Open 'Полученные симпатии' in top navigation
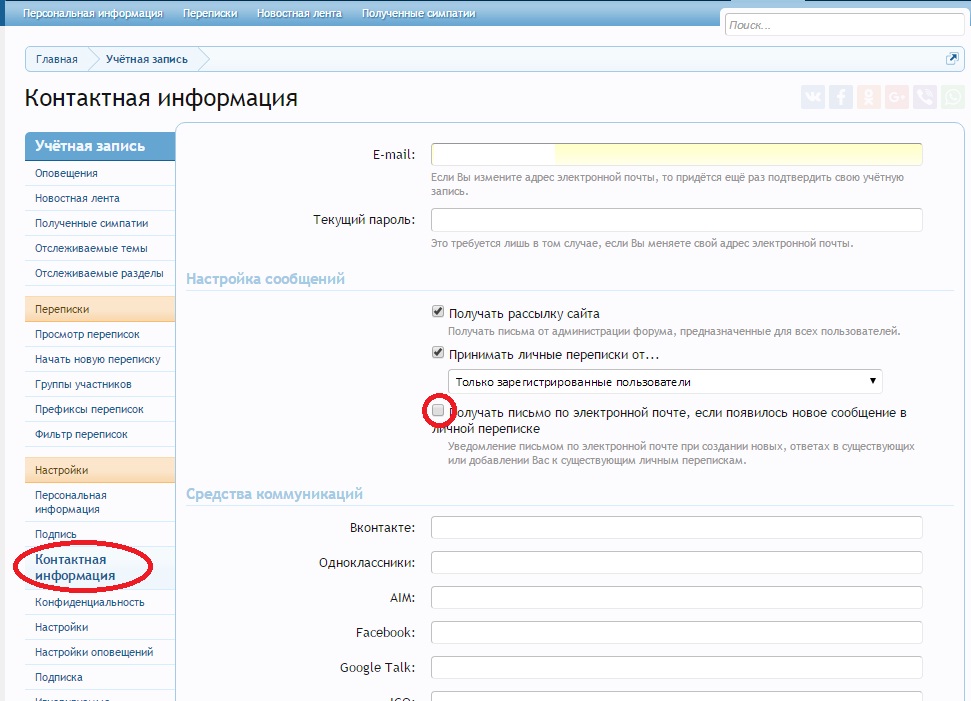The width and height of the screenshot is (971, 701). pyautogui.click(x=419, y=13)
